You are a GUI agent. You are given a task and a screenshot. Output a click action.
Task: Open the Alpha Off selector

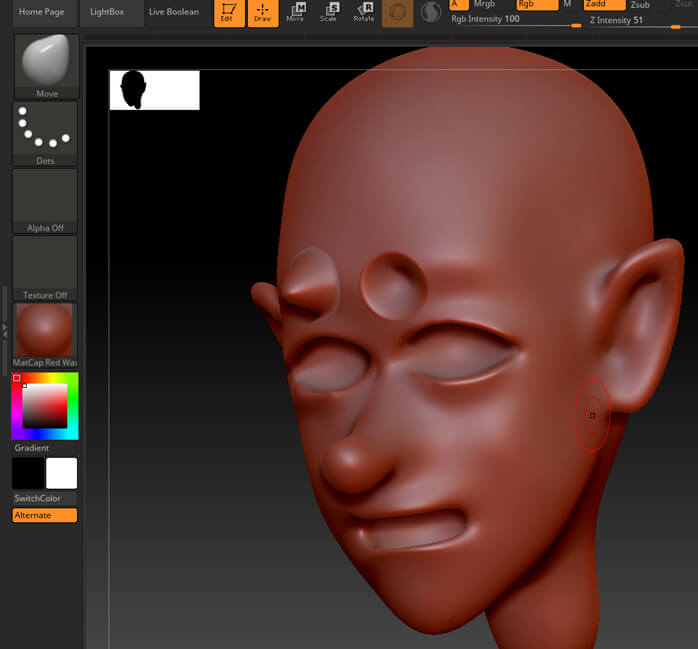coord(45,200)
